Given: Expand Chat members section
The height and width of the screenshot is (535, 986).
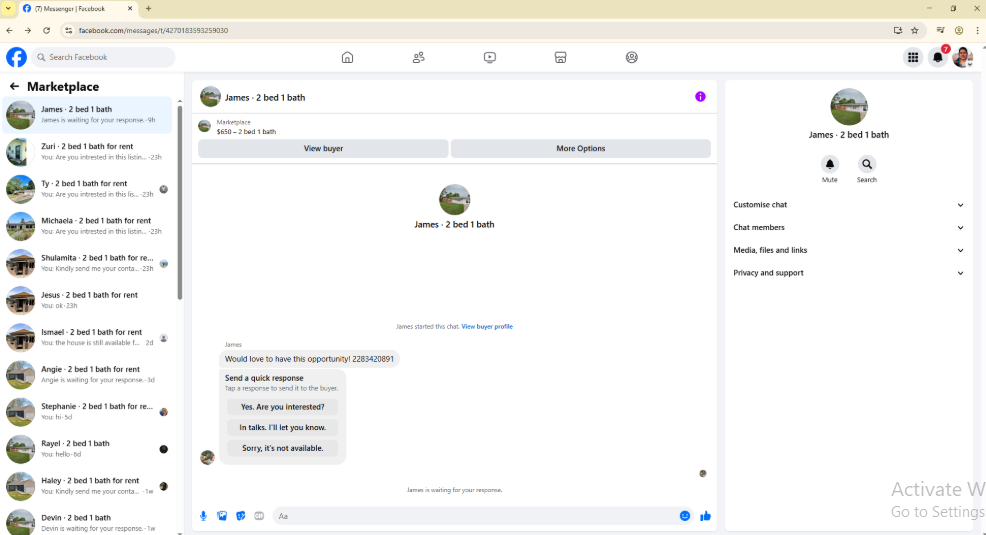Looking at the screenshot, I should (x=848, y=228).
